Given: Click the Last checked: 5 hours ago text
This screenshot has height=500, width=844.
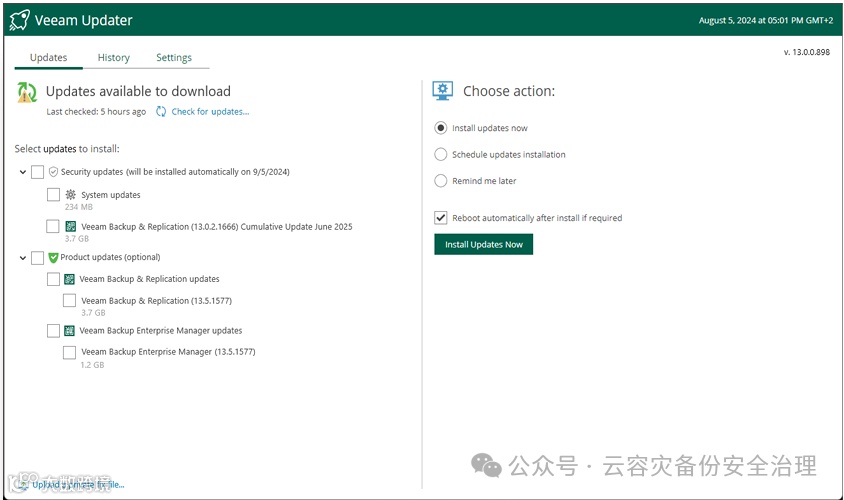Looking at the screenshot, I should coord(96,111).
